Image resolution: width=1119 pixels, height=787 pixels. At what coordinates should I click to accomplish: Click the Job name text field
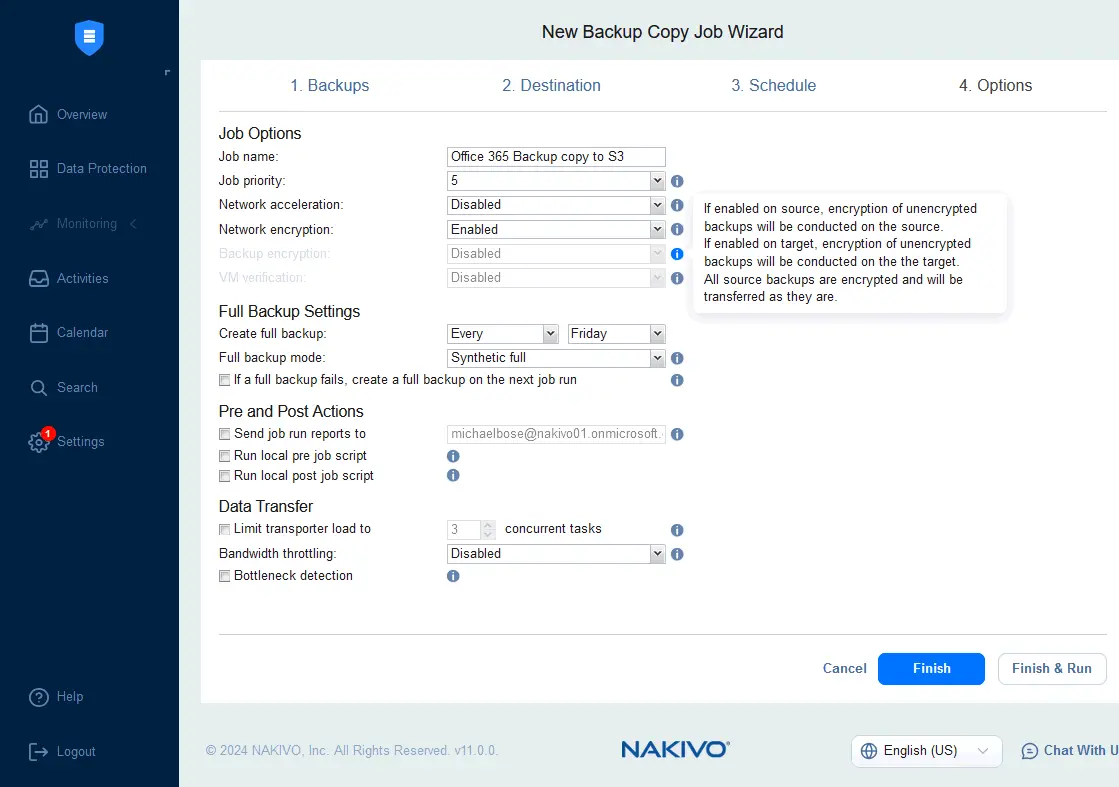point(556,157)
